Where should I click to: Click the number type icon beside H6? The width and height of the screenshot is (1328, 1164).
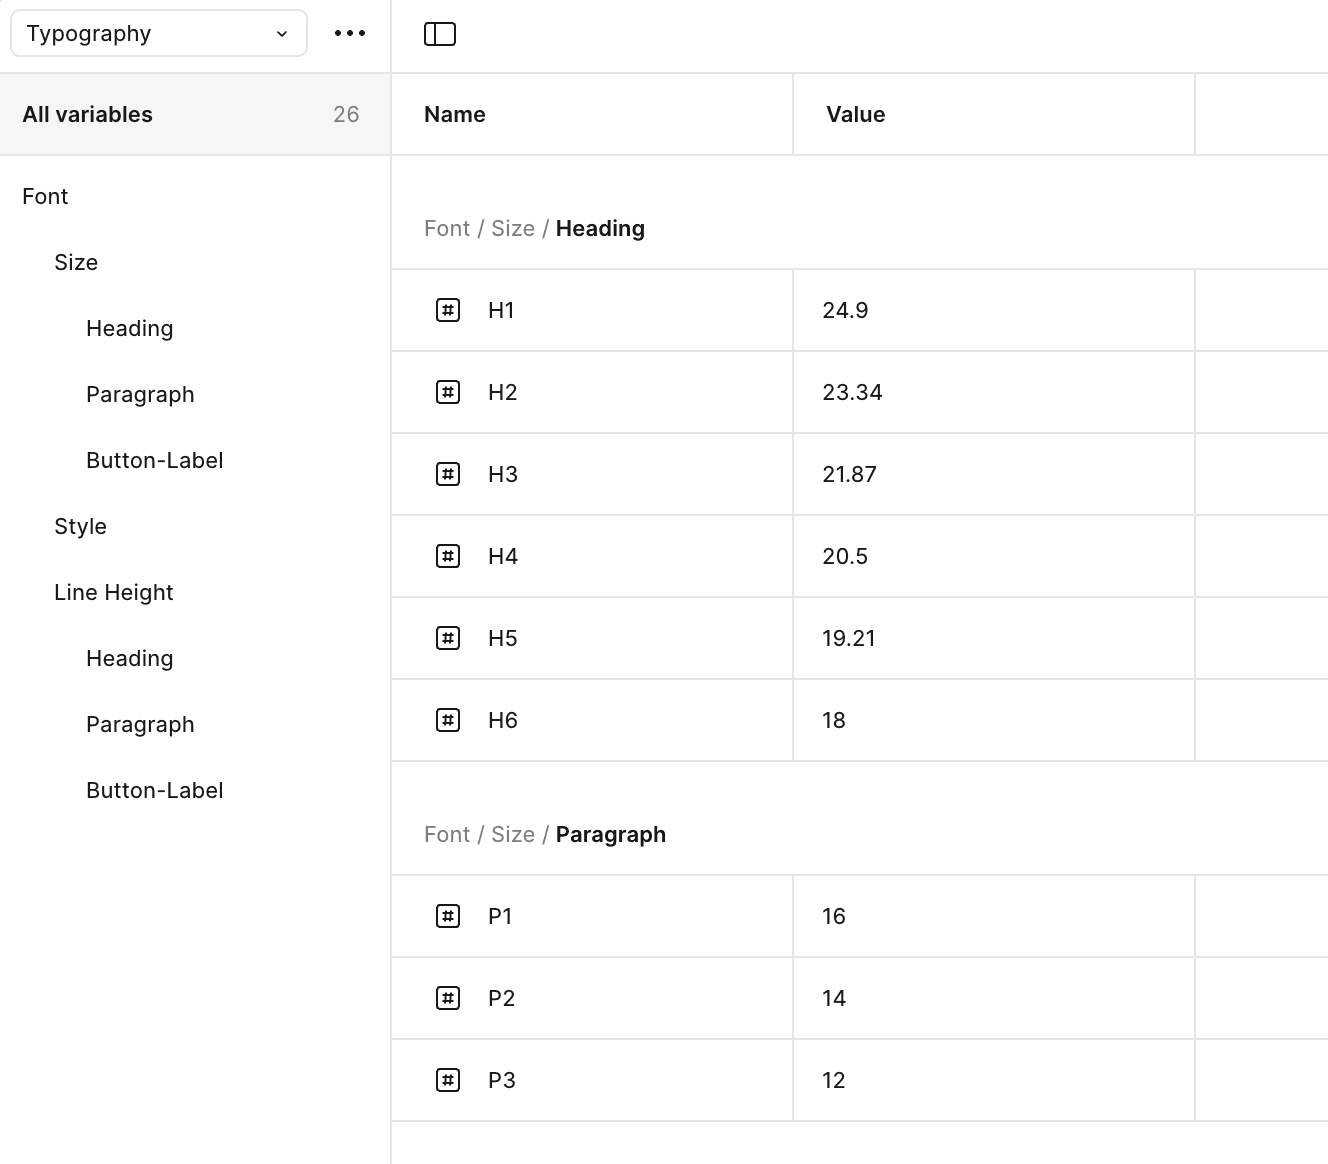[x=448, y=720]
